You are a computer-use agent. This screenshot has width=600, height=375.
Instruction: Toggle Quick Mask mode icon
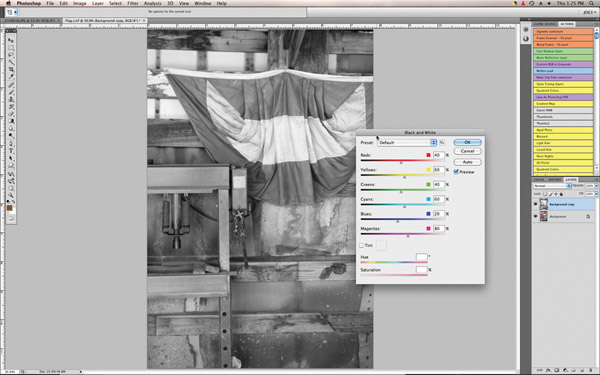click(x=11, y=218)
